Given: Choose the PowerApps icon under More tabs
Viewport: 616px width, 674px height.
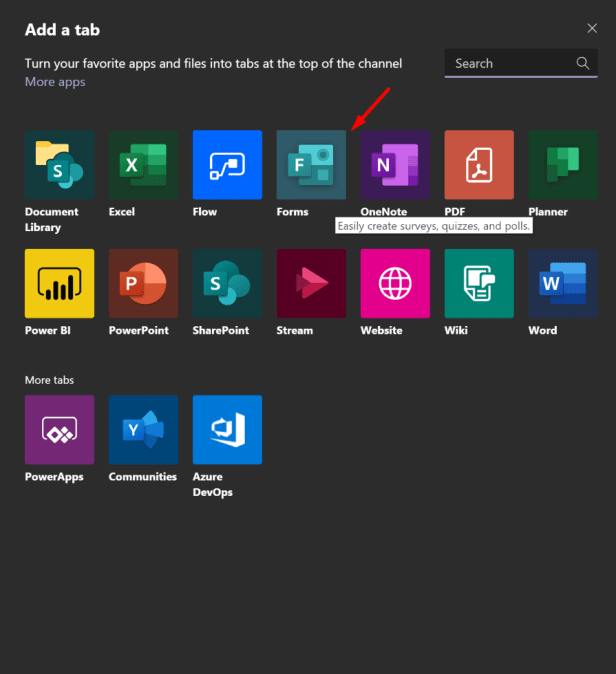Looking at the screenshot, I should point(59,430).
